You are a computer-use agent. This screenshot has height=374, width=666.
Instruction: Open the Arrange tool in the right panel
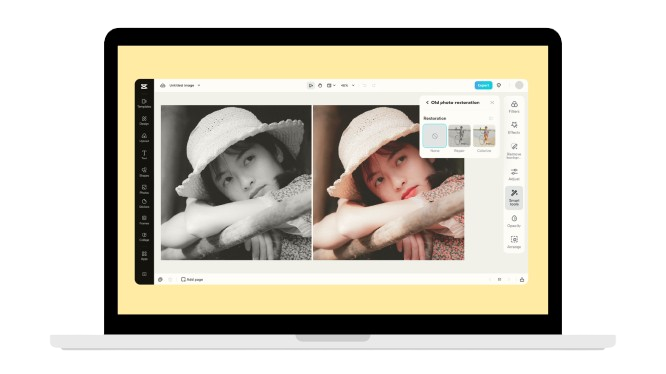[514, 242]
